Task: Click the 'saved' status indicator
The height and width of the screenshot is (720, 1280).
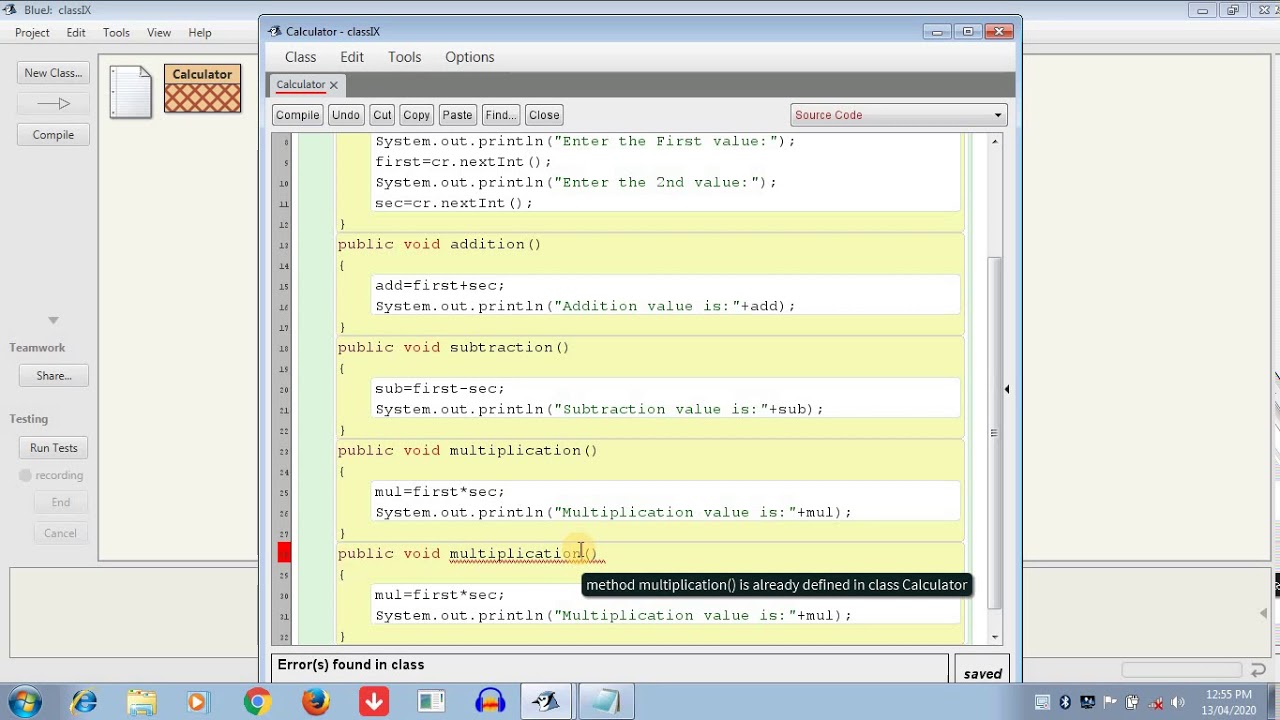Action: pos(982,674)
